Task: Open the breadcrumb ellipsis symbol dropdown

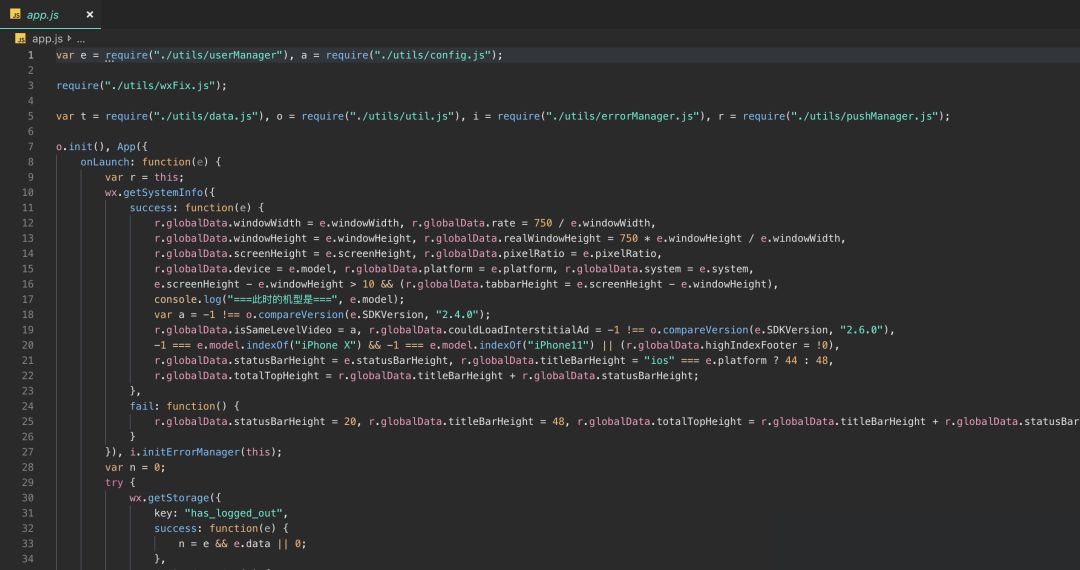Action: [81, 39]
